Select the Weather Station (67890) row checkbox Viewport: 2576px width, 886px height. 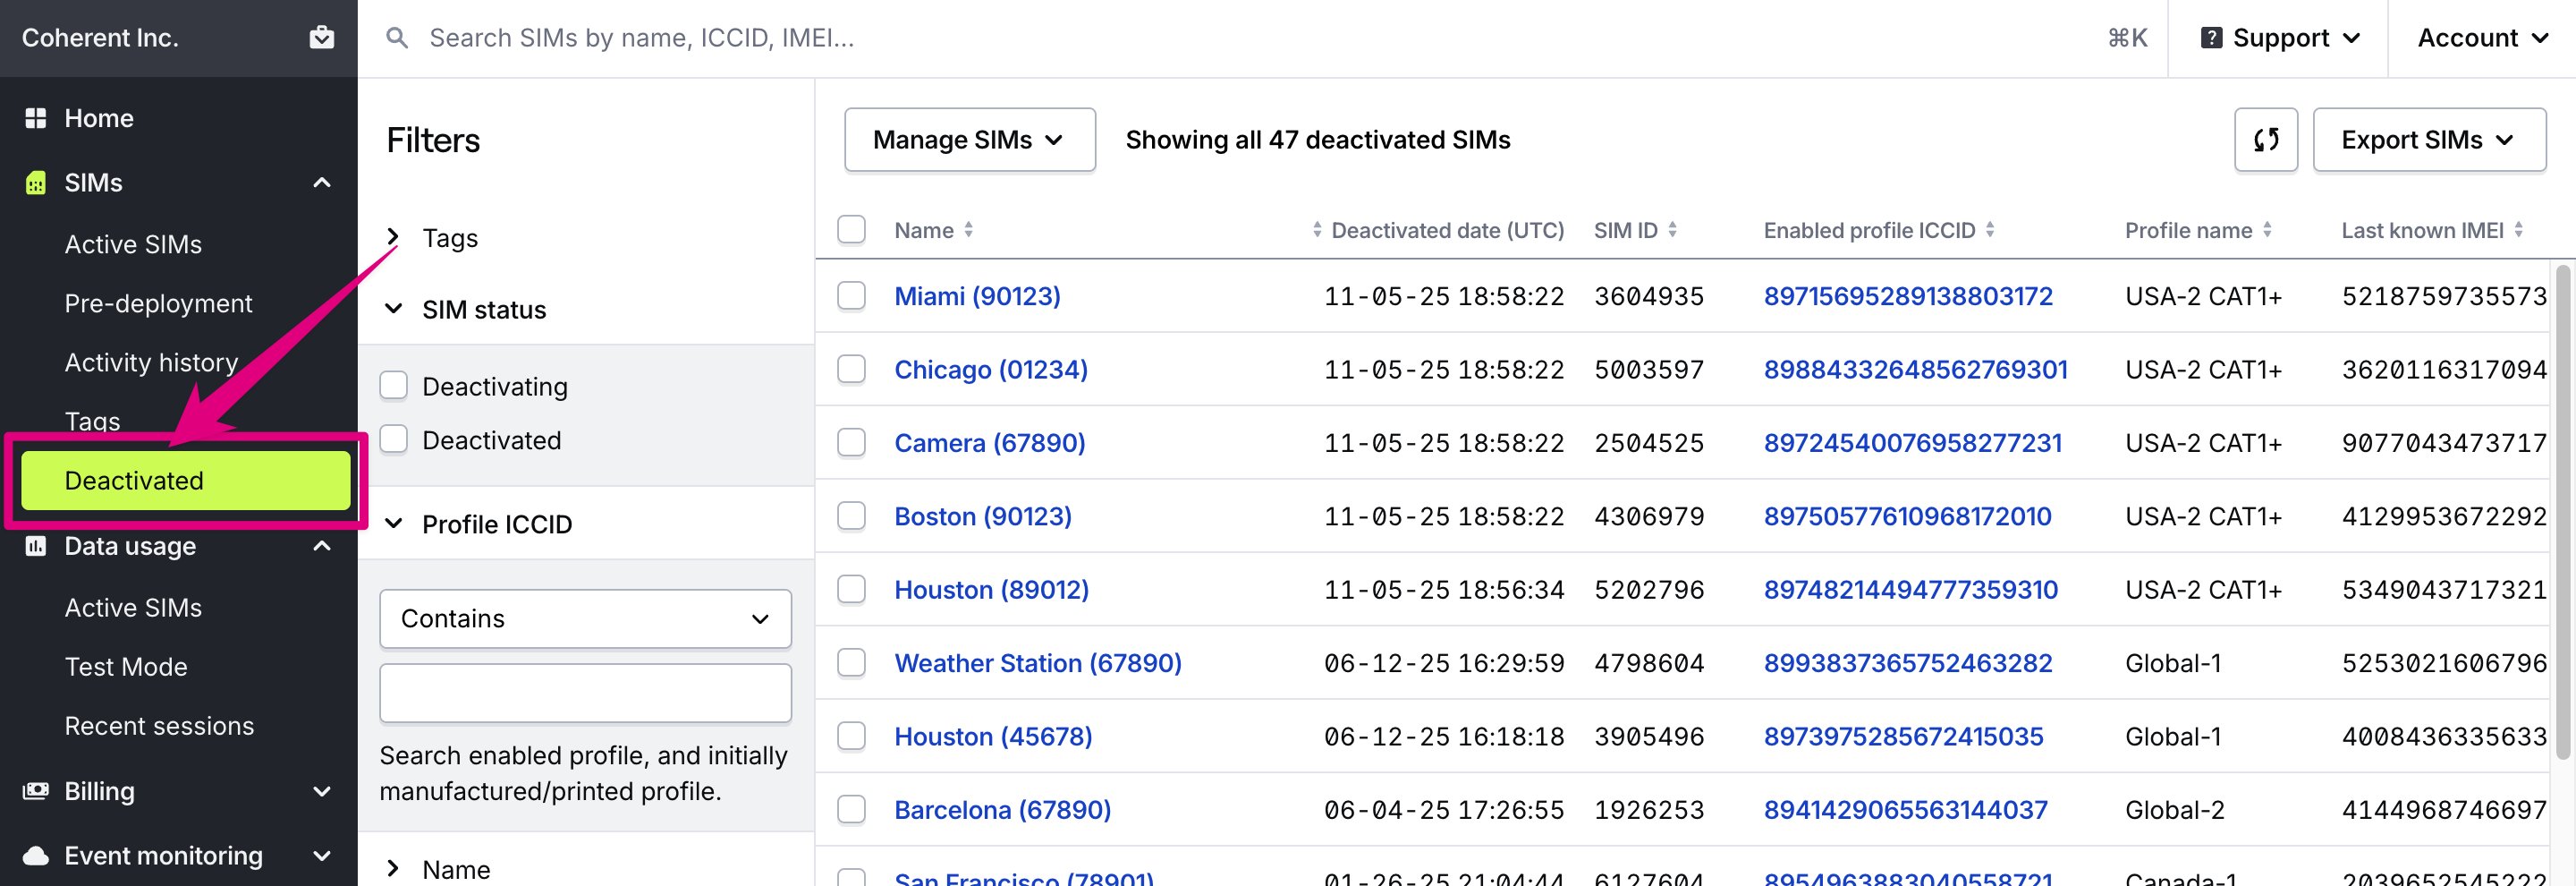tap(851, 662)
